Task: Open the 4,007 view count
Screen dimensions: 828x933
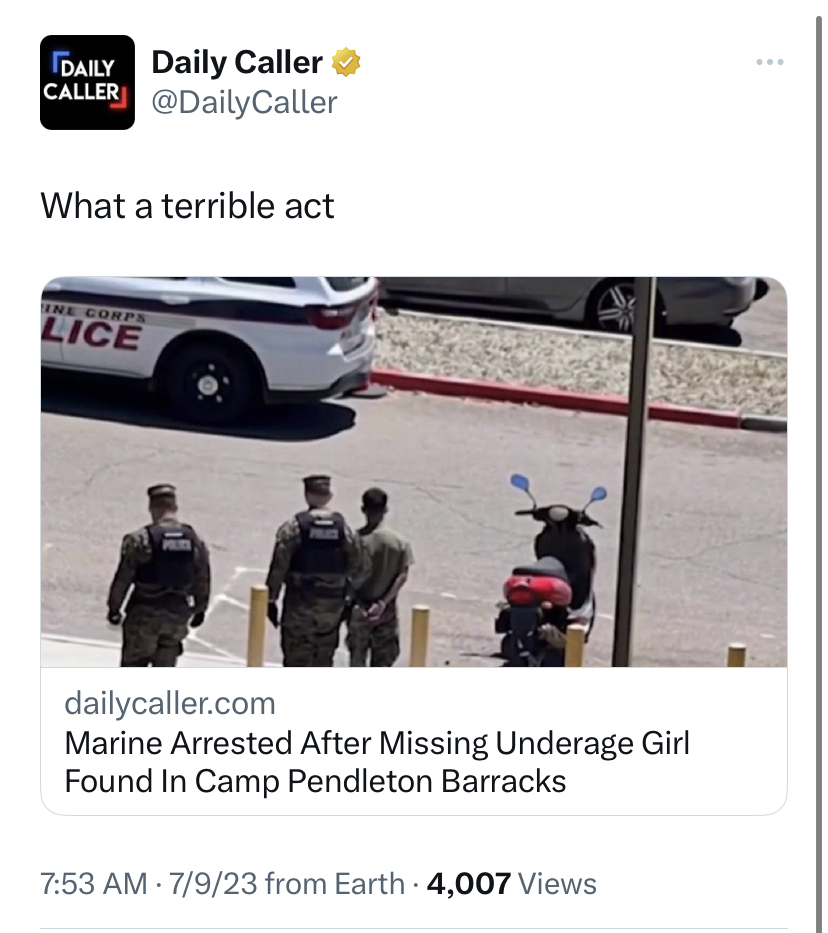Action: 469,884
